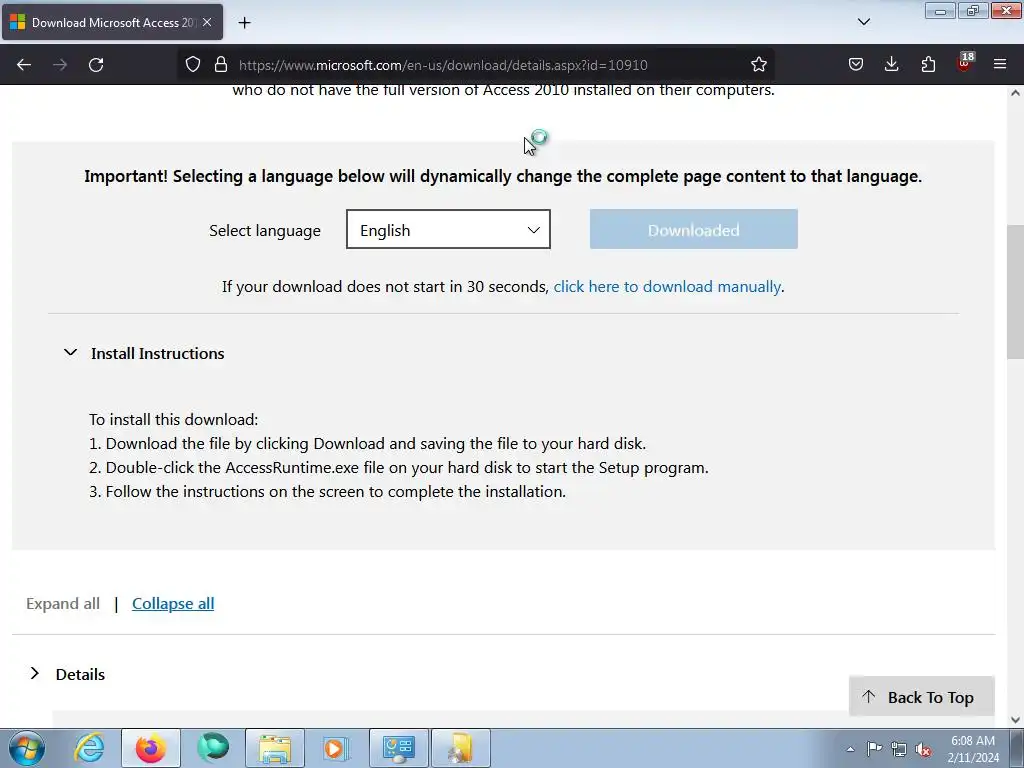1024x768 pixels.
Task: Open Action Center flag icon
Action: (874, 749)
